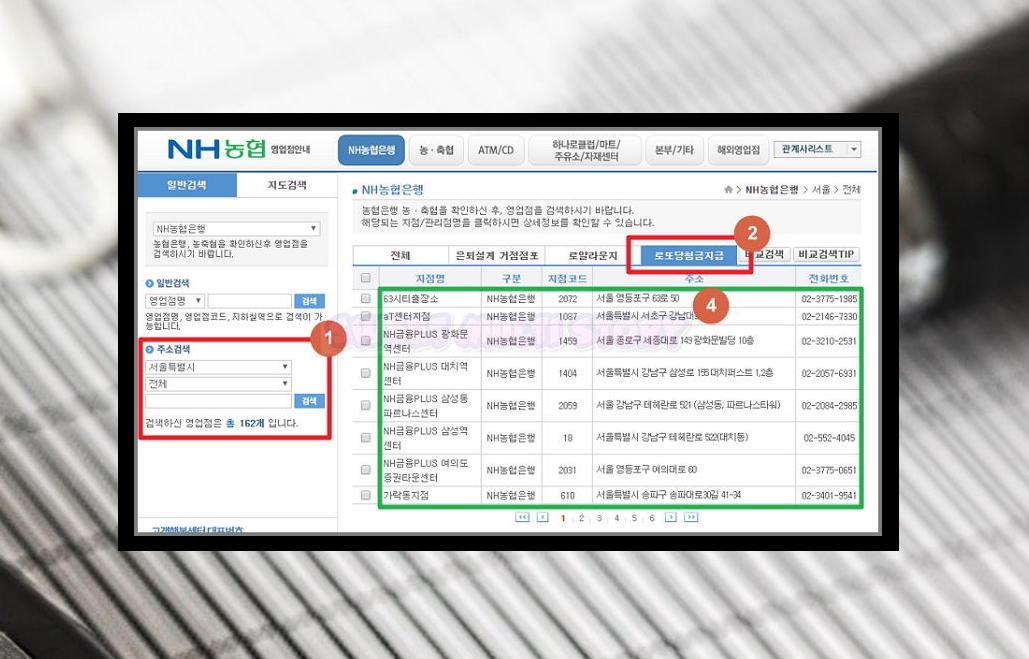This screenshot has height=659, width=1029.
Task: Click the NH농협 logo
Action: coord(217,149)
